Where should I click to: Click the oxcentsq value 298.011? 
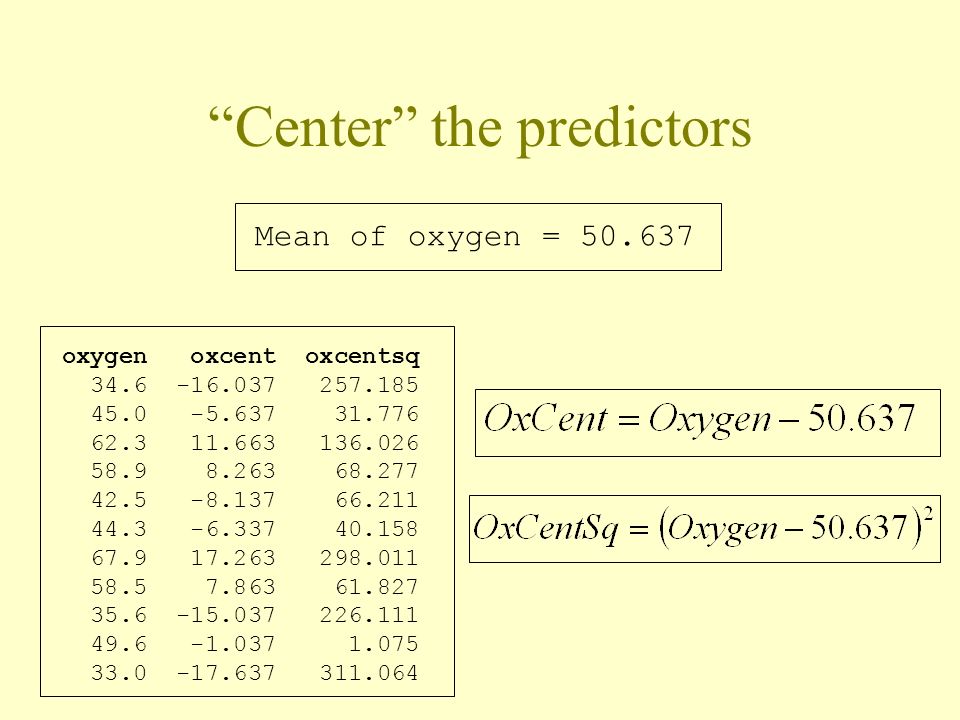(369, 558)
